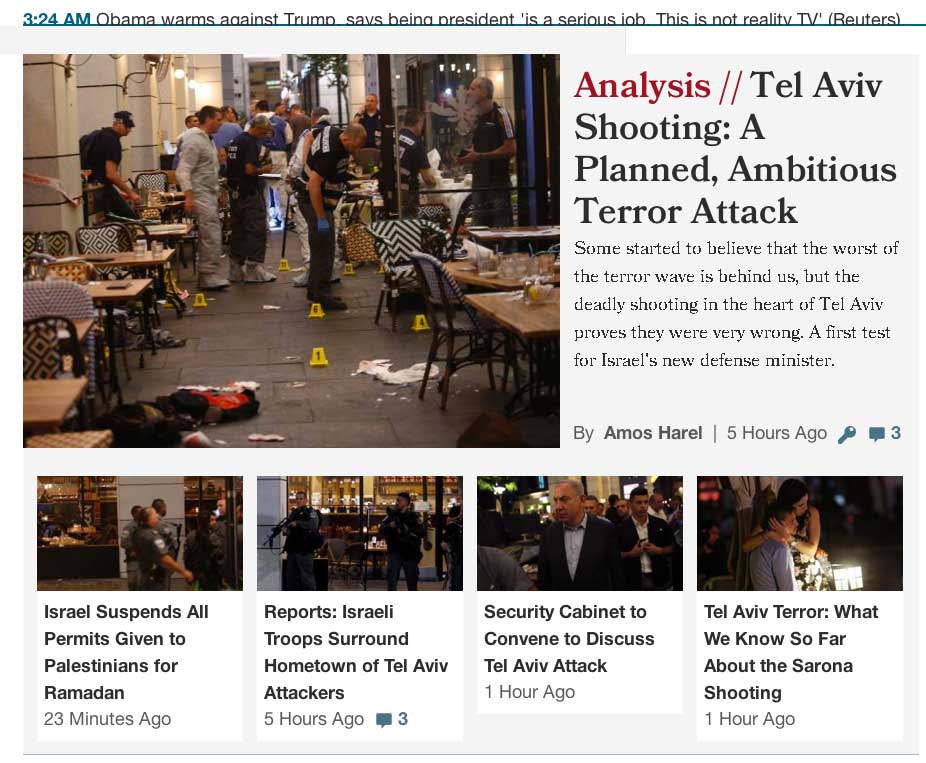
Task: Open comment bubble under Israeli Troops story
Action: (384, 719)
